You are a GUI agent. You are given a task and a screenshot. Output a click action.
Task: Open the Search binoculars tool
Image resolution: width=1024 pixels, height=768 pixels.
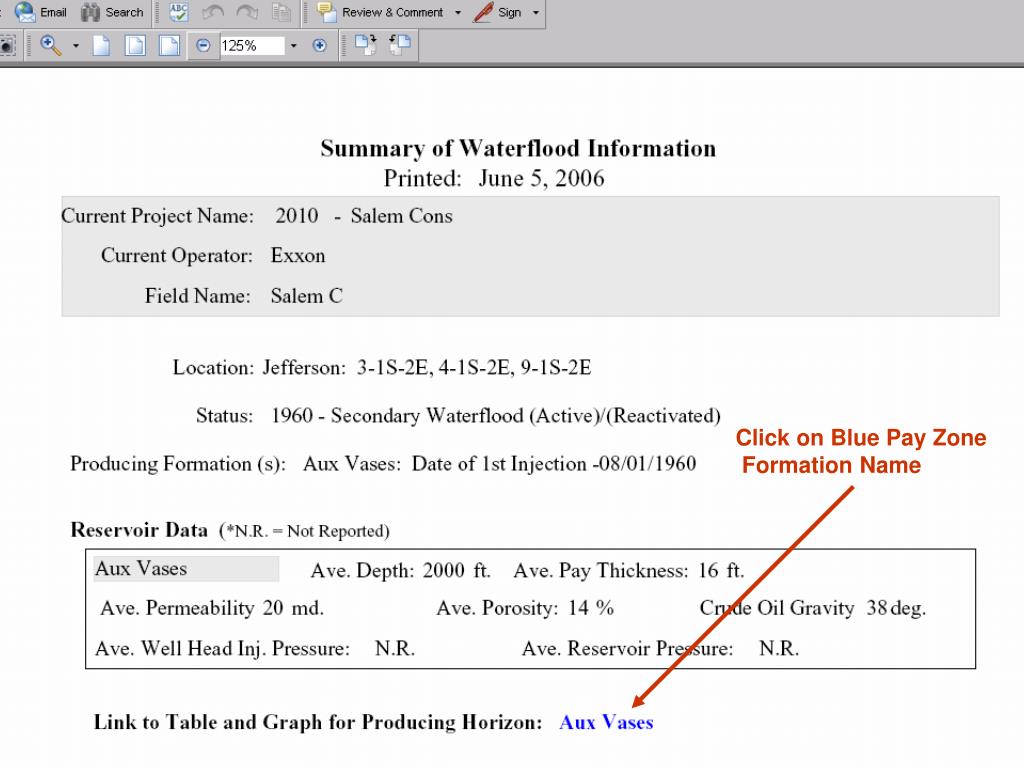click(x=112, y=12)
